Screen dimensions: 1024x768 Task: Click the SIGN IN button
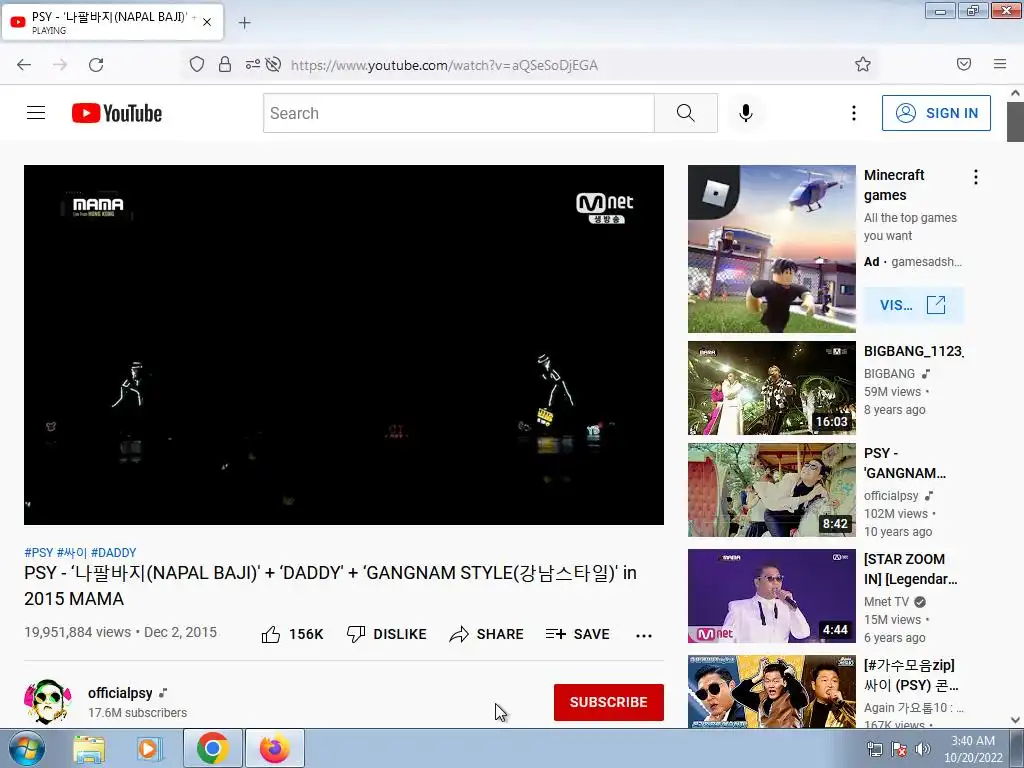coord(936,113)
